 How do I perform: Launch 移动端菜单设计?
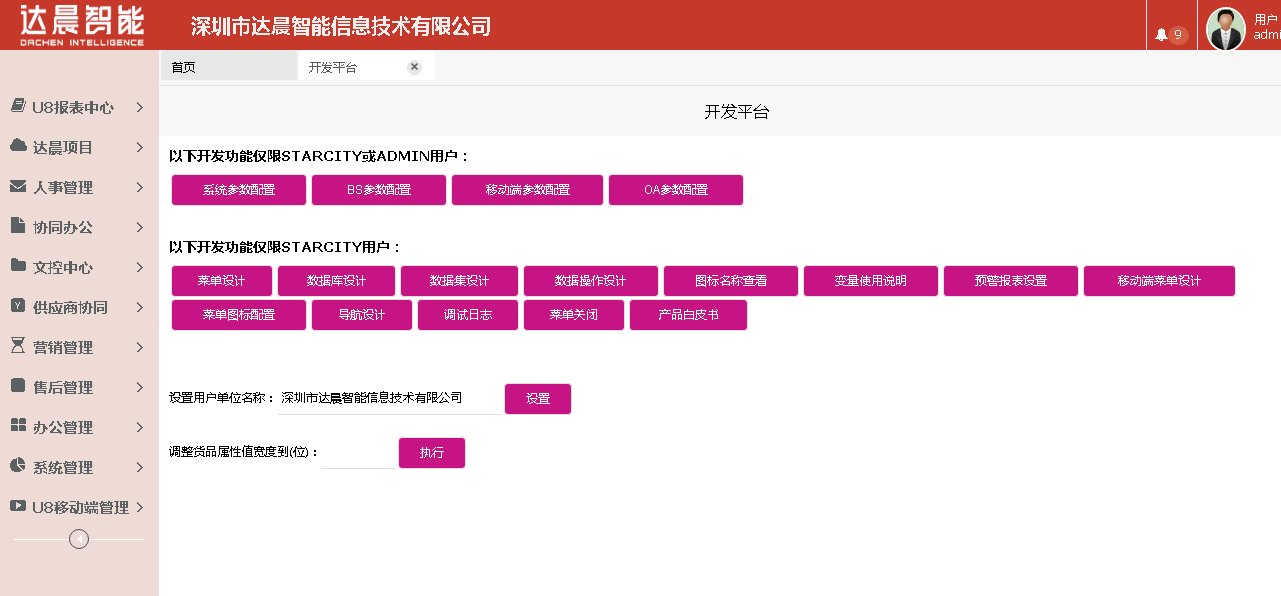click(1160, 281)
